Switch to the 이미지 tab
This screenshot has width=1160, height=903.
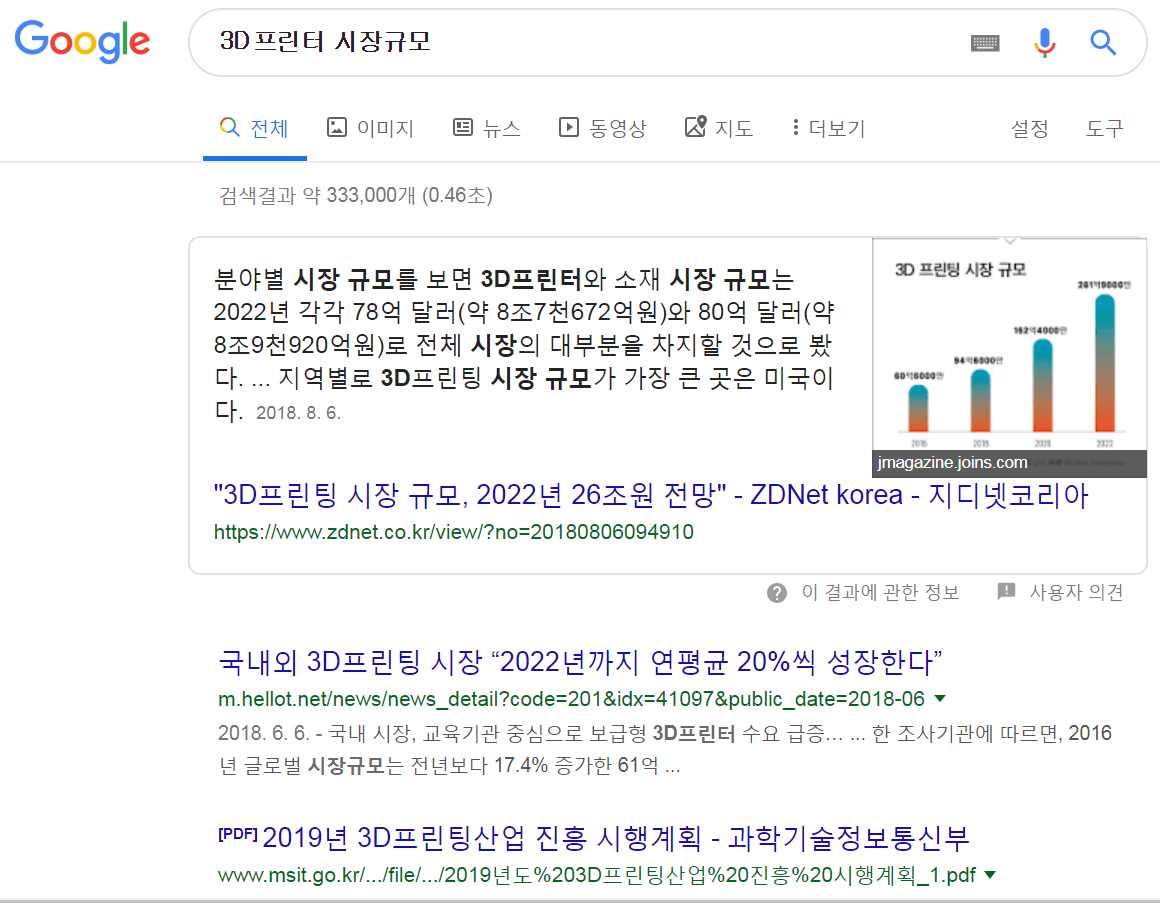click(x=370, y=128)
